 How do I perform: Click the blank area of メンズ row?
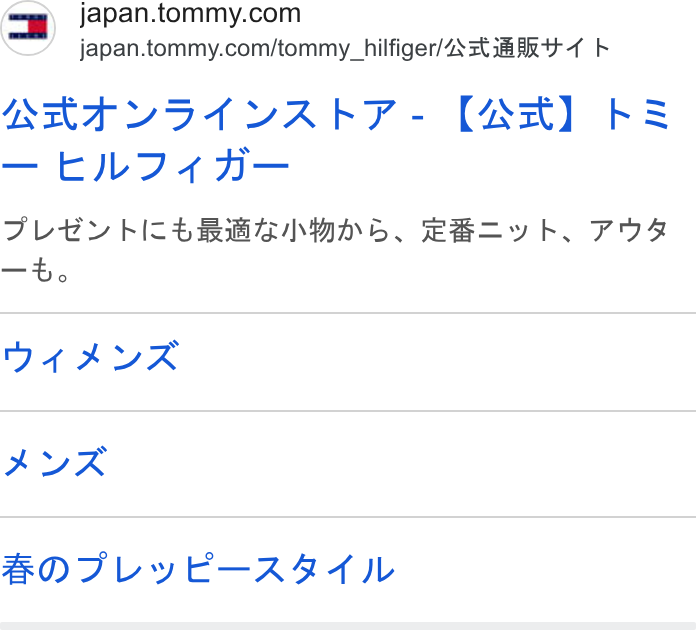coord(402,464)
